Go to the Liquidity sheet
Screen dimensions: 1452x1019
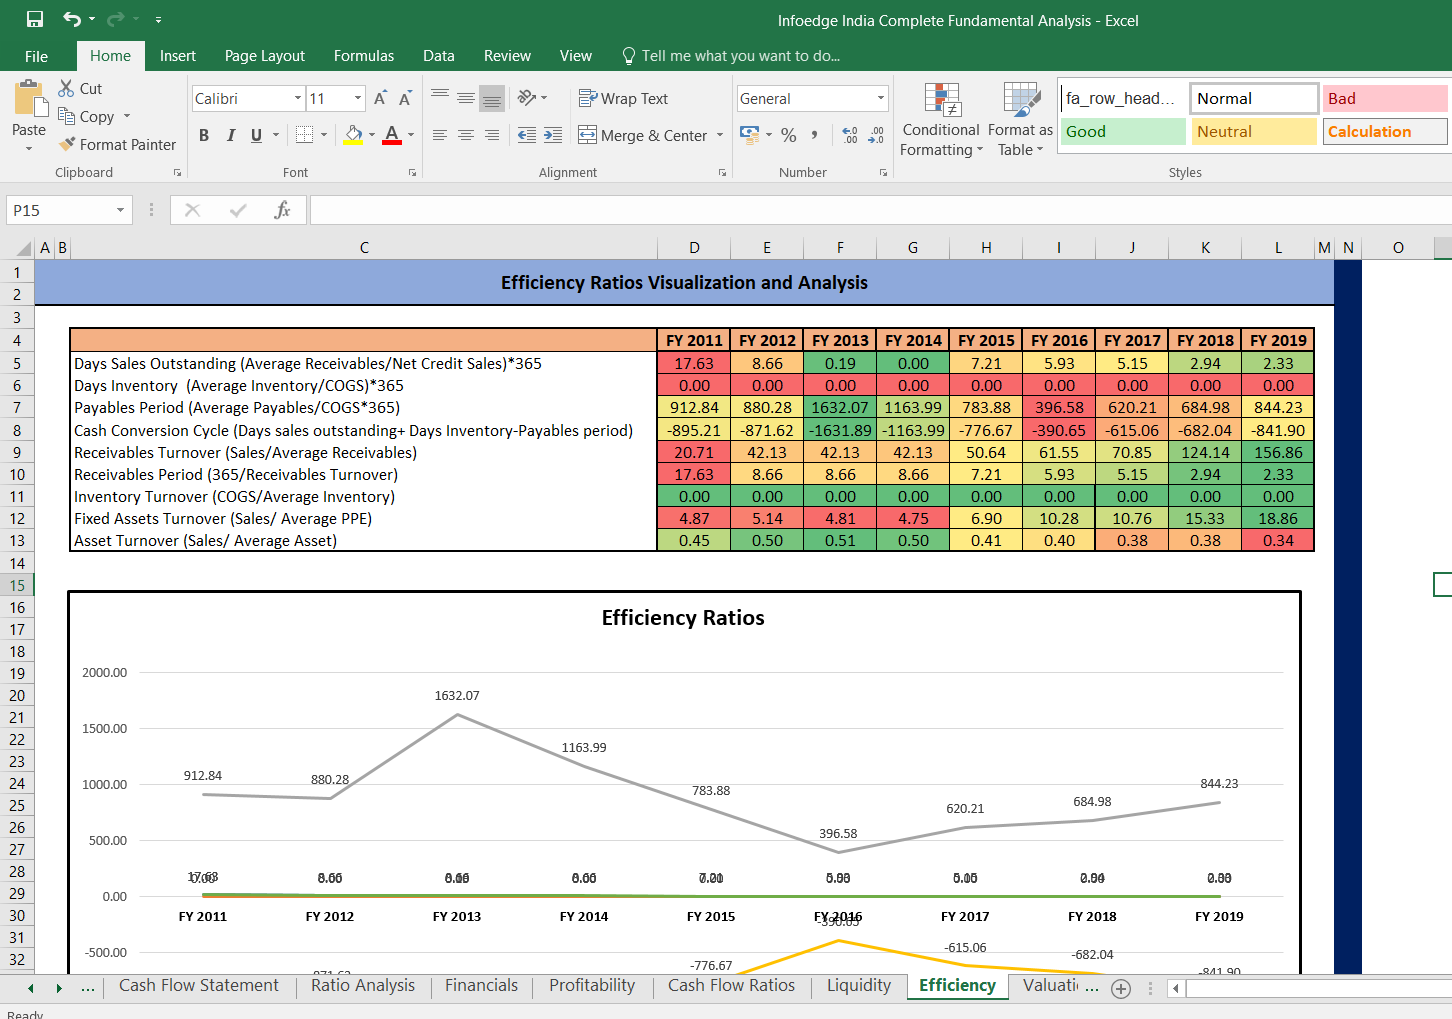pos(859,985)
